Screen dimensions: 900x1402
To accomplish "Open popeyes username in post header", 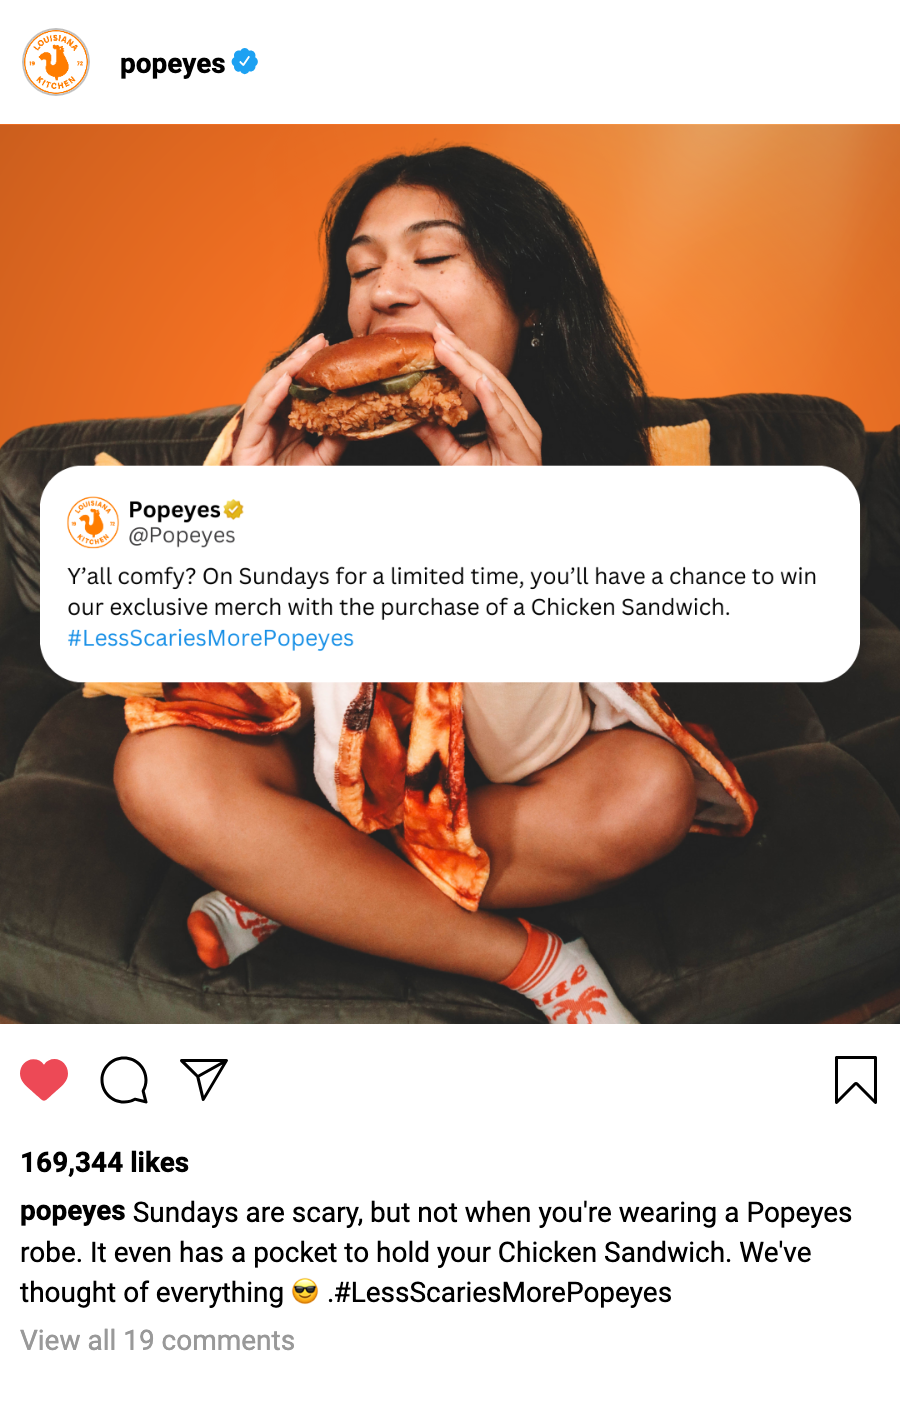I will click(x=172, y=64).
